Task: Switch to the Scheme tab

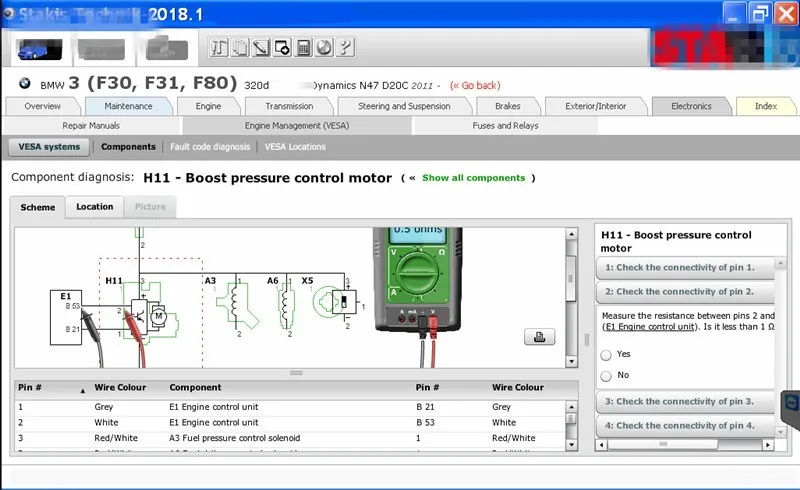Action: pyautogui.click(x=38, y=208)
